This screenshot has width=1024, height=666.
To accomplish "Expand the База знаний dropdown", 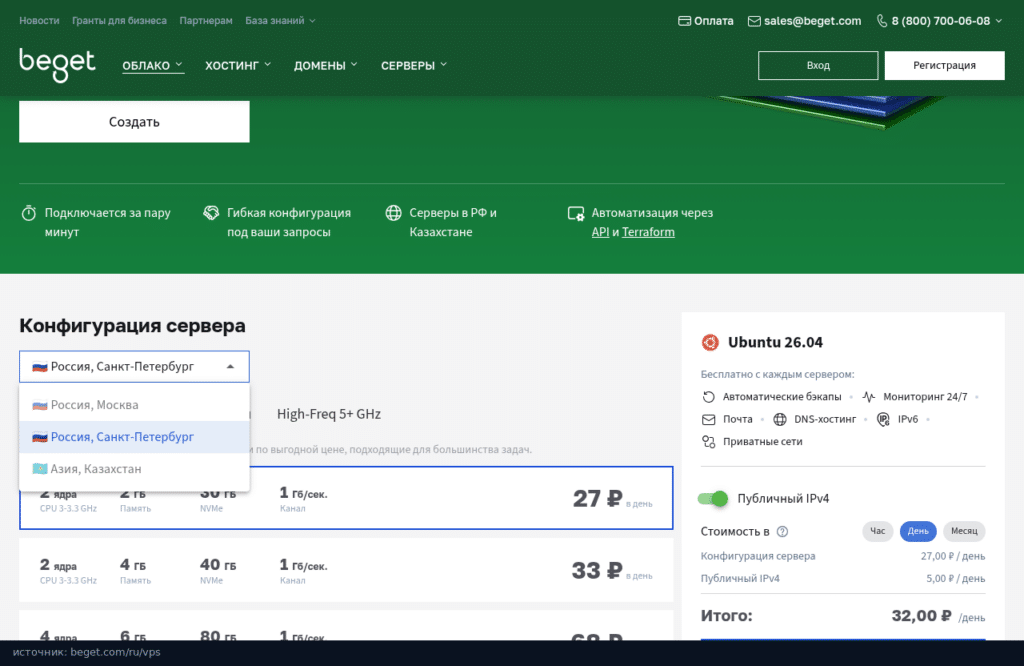I will pyautogui.click(x=280, y=21).
